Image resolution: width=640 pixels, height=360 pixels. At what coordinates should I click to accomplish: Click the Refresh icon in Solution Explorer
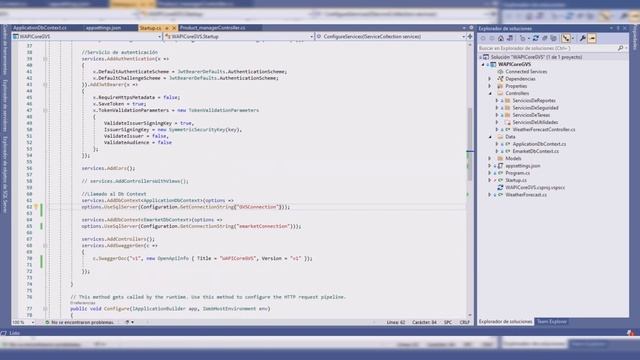pyautogui.click(x=536, y=38)
